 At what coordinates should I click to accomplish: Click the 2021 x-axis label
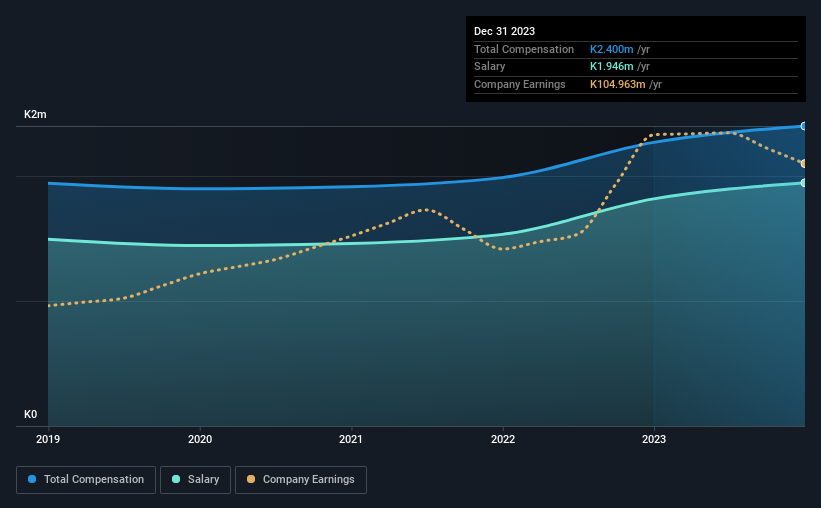(351, 439)
